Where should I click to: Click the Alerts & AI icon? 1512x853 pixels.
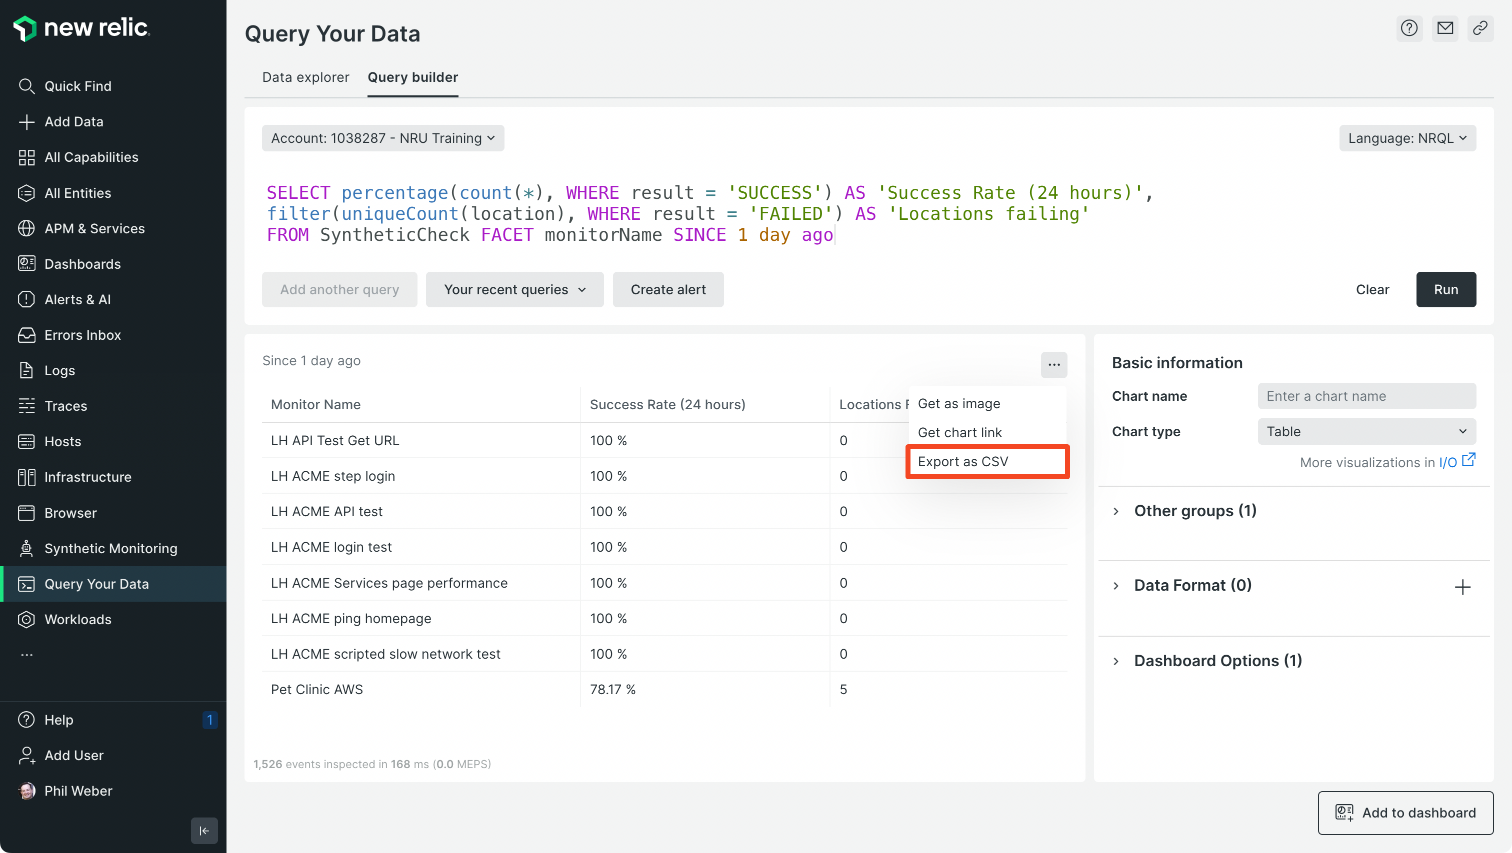pyautogui.click(x=27, y=299)
